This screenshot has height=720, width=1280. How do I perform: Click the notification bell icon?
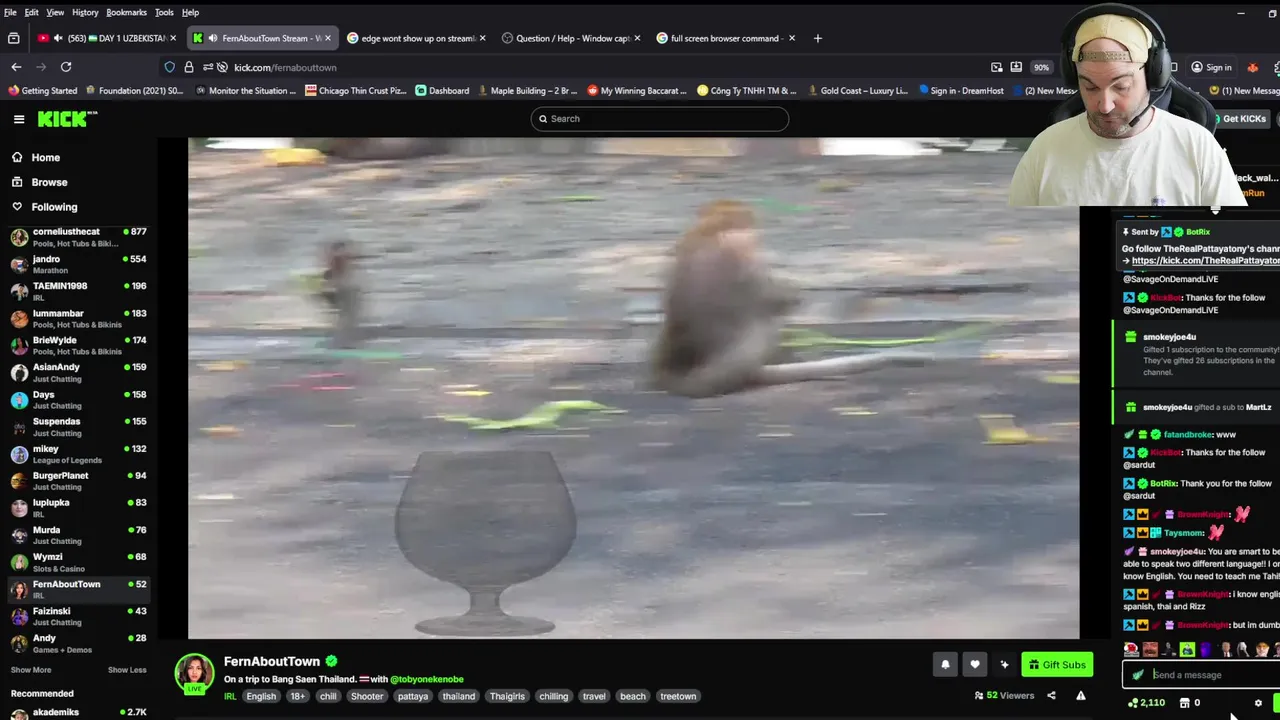click(945, 664)
